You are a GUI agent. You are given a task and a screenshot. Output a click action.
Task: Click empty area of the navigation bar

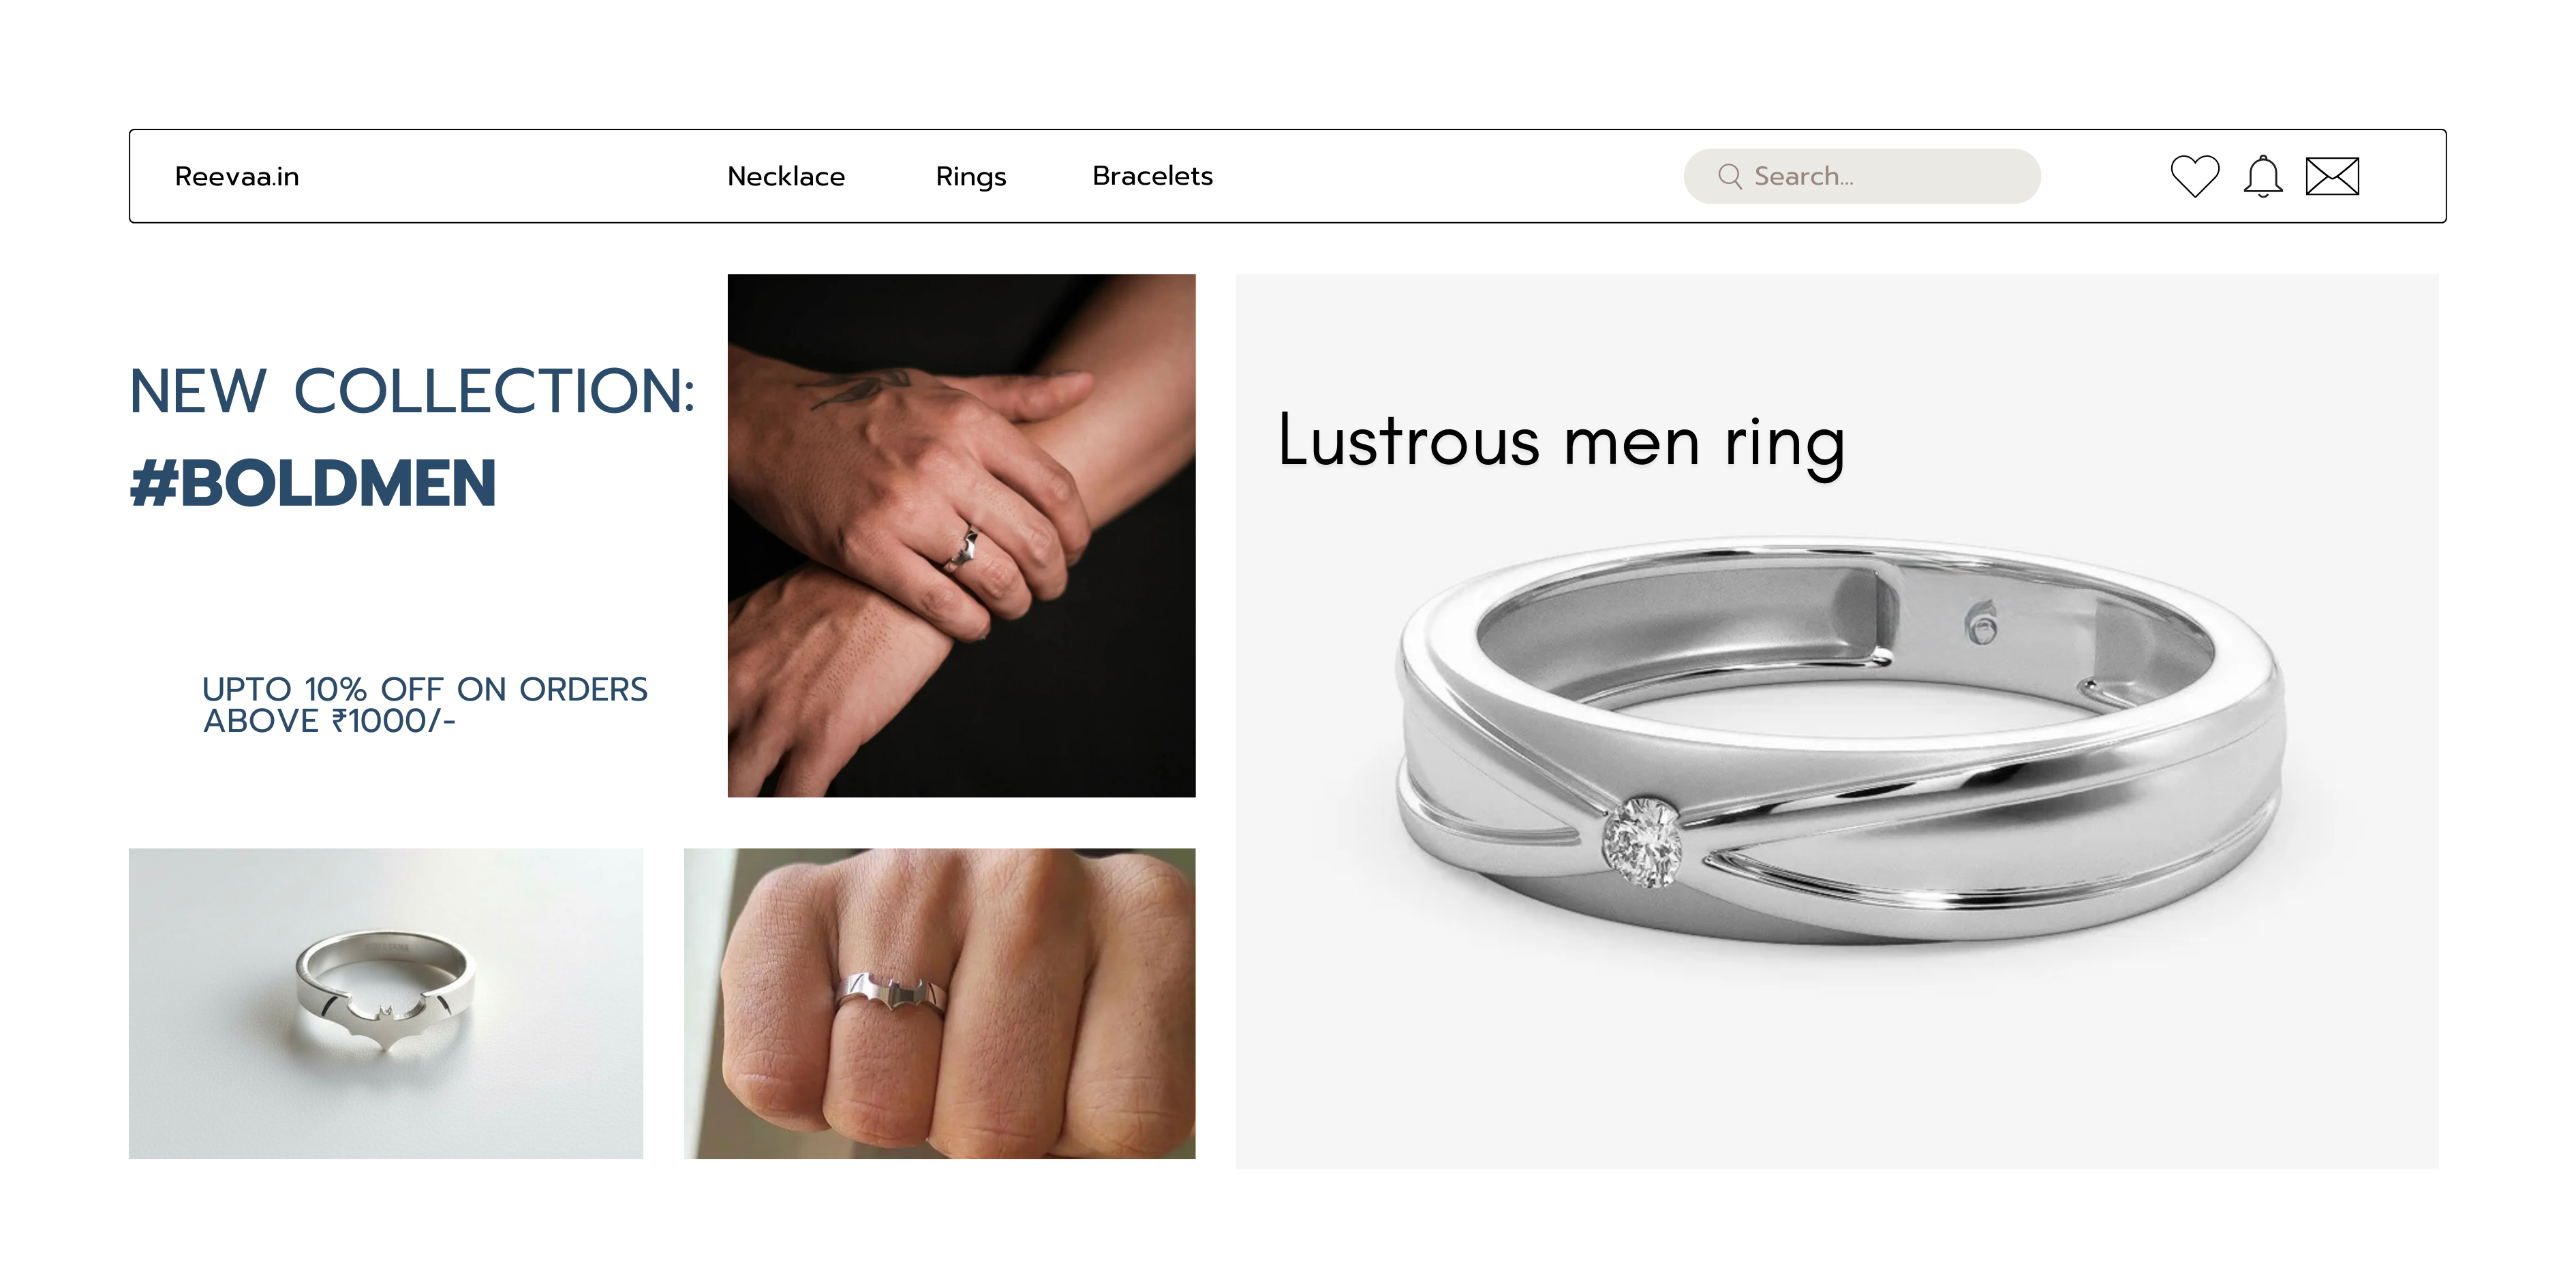(x=1450, y=176)
